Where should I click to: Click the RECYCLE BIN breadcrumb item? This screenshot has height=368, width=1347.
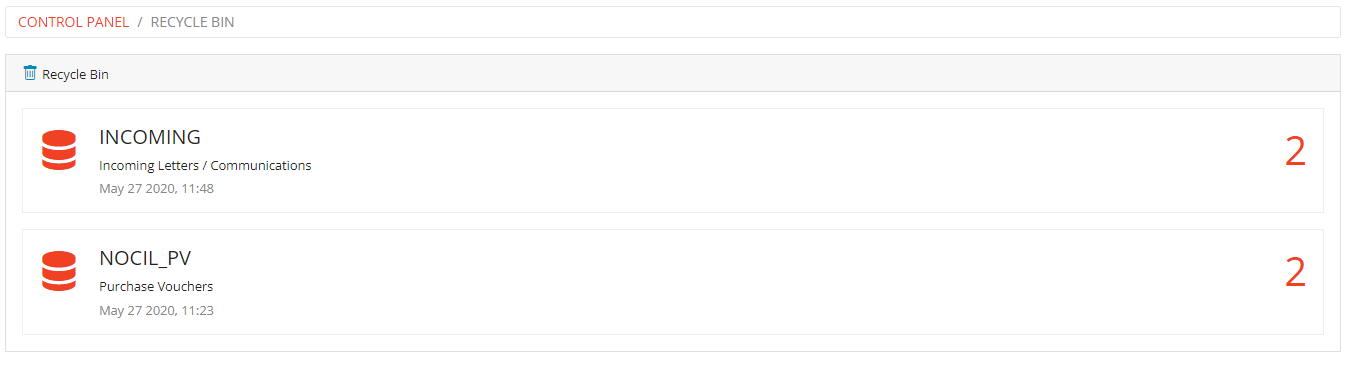click(x=192, y=22)
